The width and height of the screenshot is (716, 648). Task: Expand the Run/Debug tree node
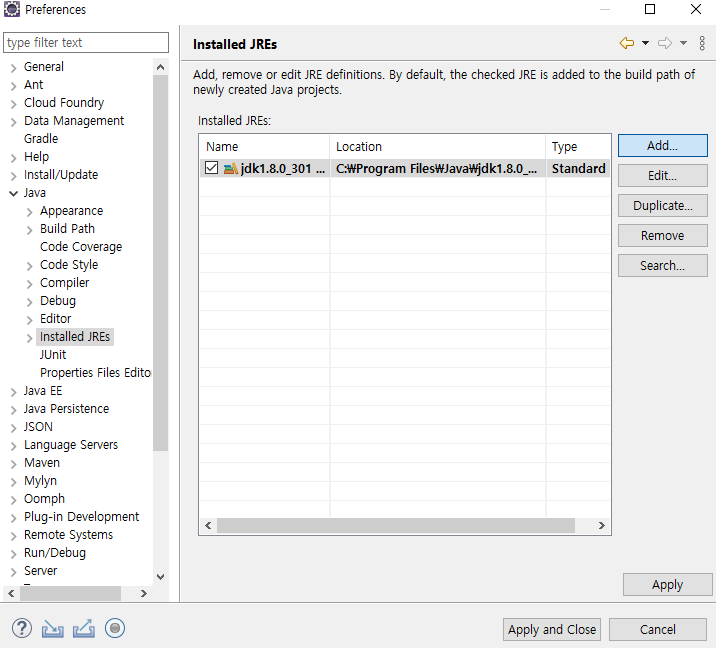(x=13, y=554)
